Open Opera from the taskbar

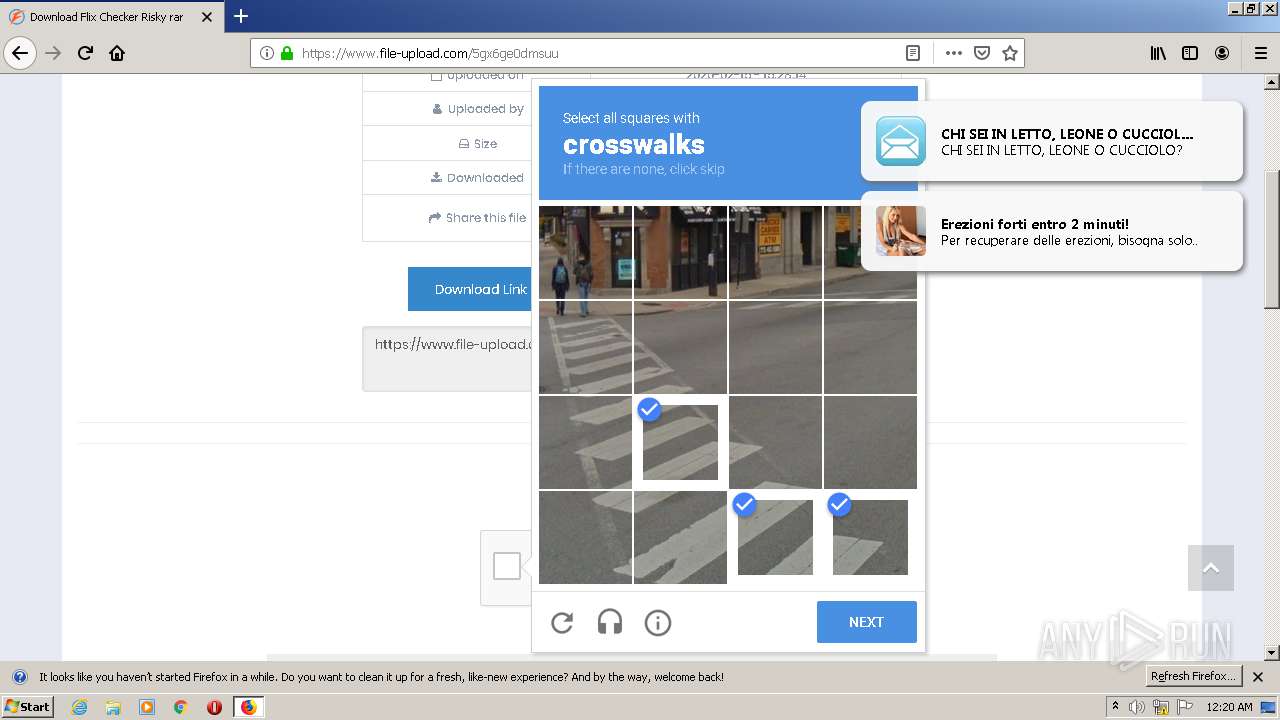pos(214,707)
